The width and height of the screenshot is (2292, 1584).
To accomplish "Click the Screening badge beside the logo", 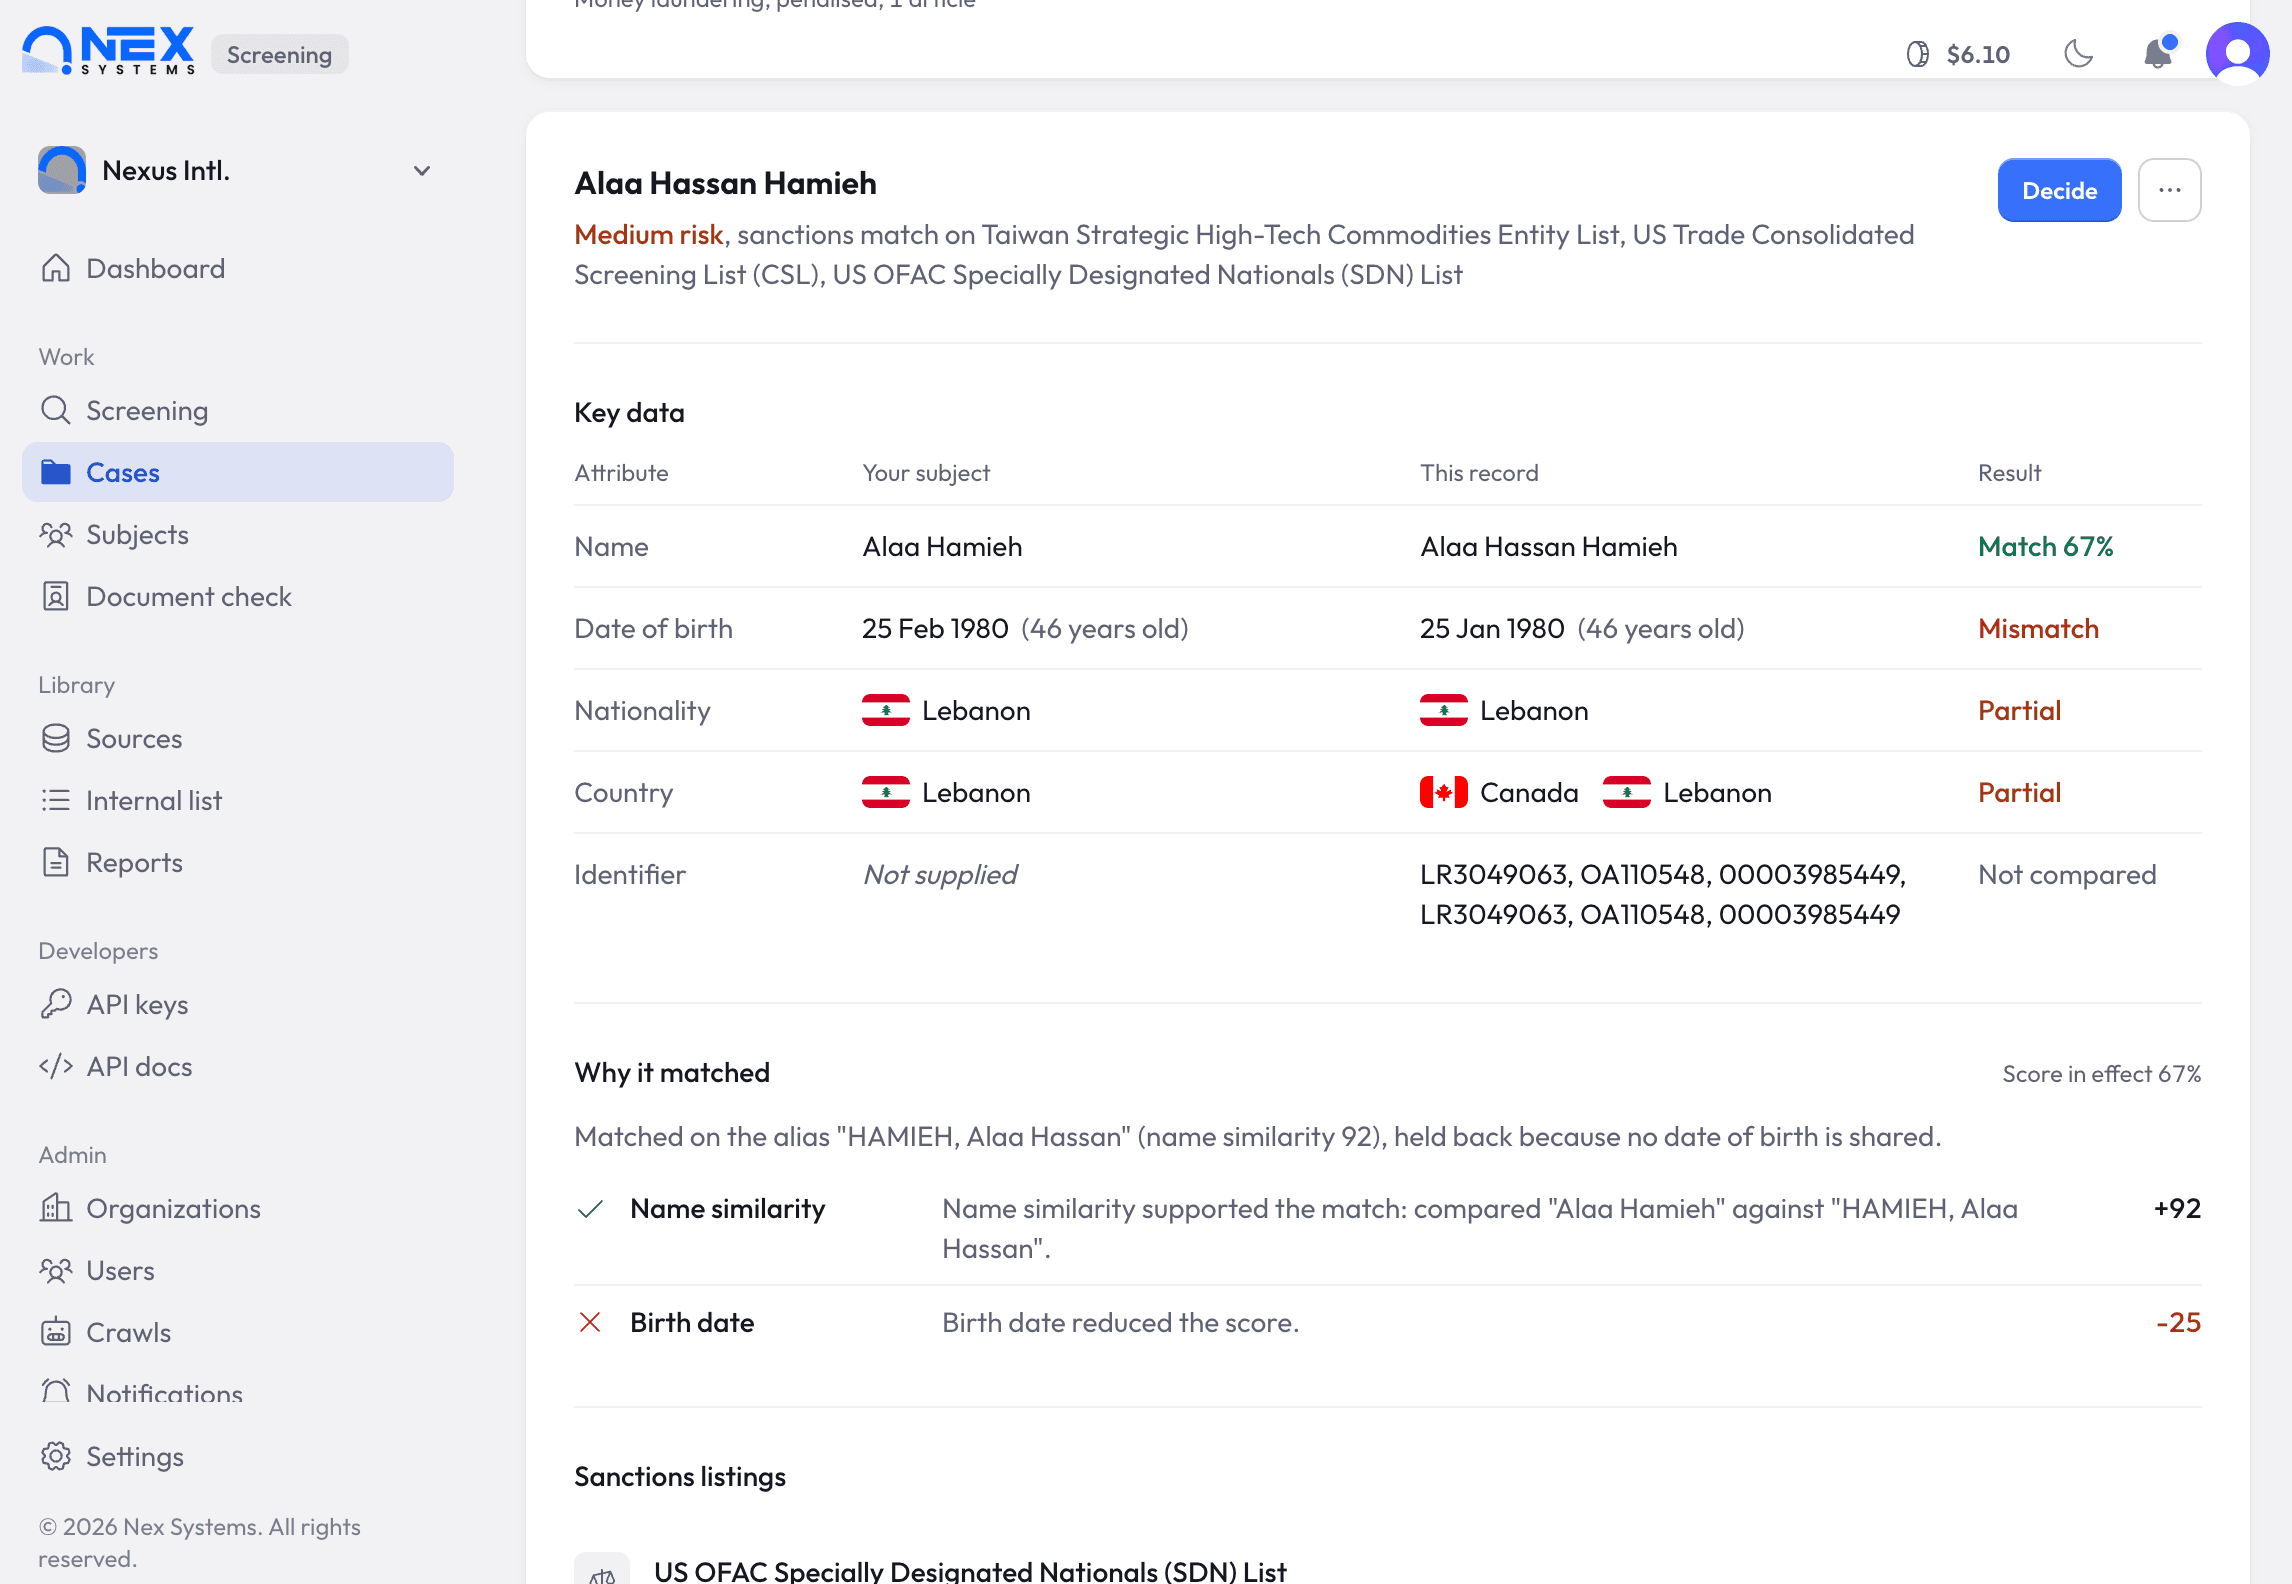I will (279, 54).
